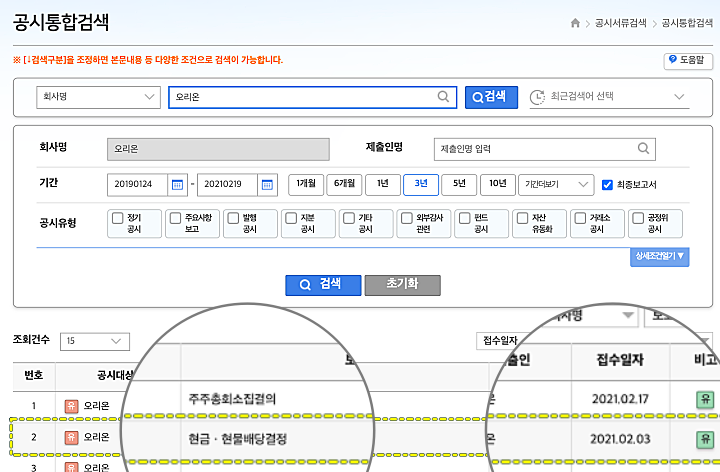Click 오리온 company name in row 1
This screenshot has height=472, width=720.
click(x=96, y=406)
